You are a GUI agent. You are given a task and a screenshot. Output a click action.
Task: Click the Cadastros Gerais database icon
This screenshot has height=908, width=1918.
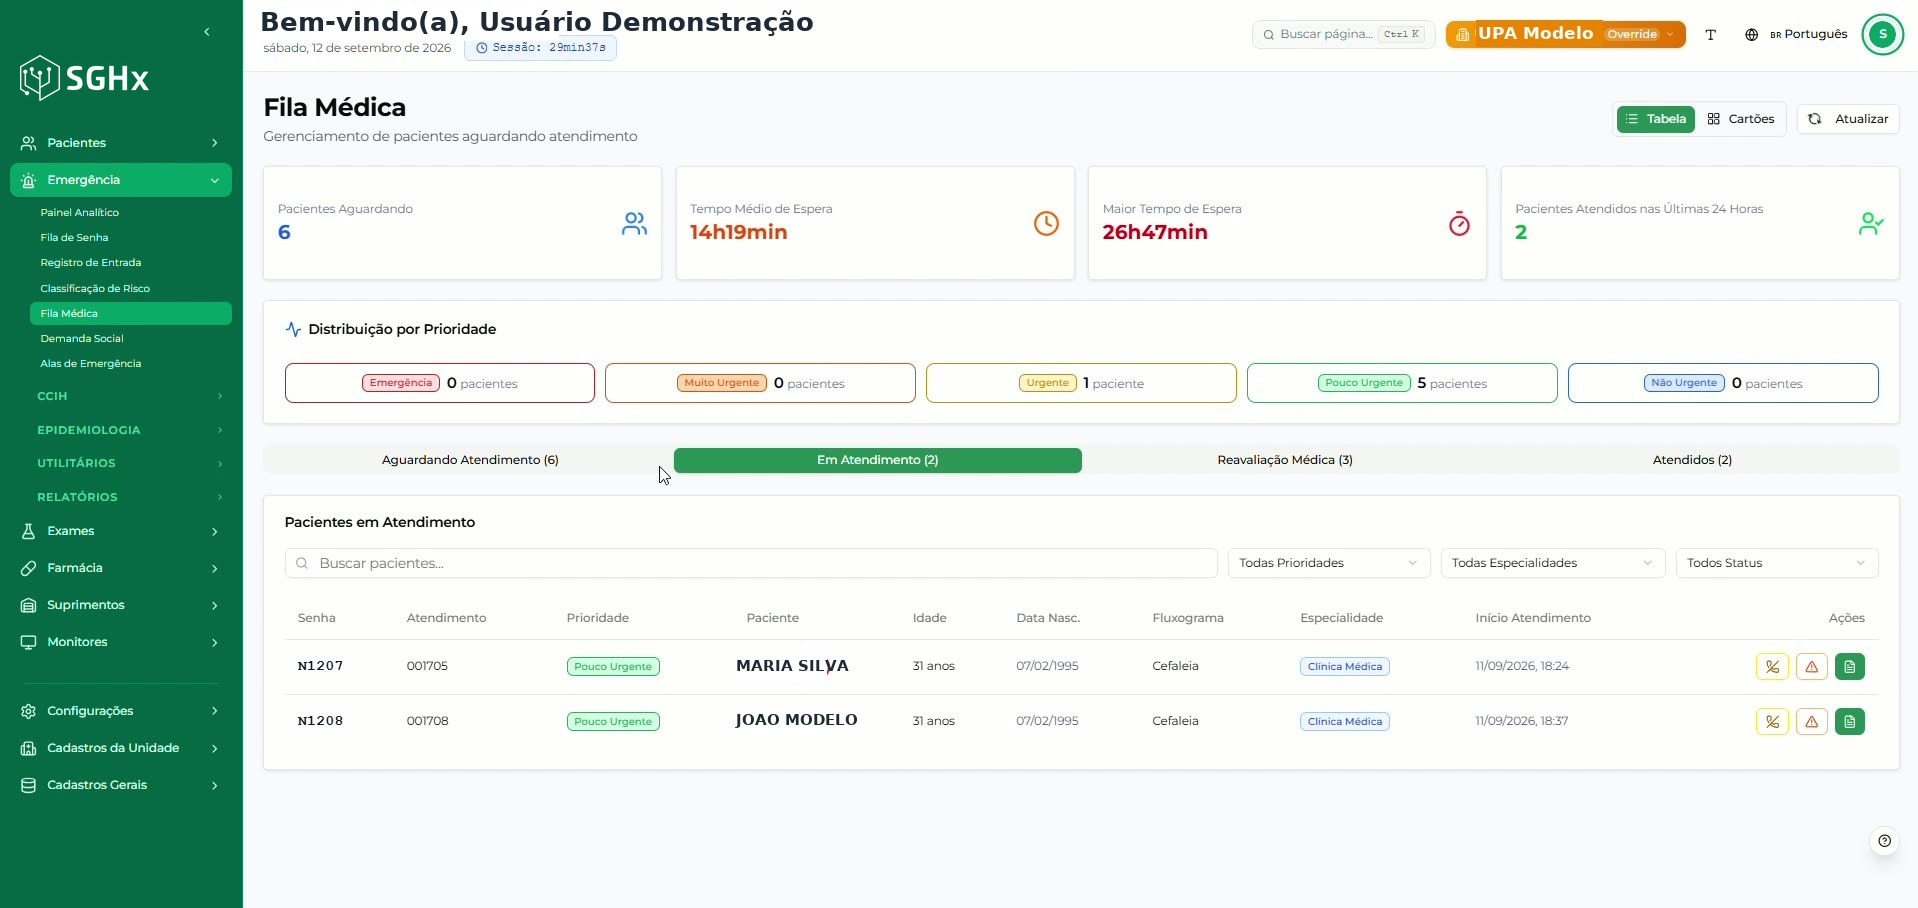(28, 785)
